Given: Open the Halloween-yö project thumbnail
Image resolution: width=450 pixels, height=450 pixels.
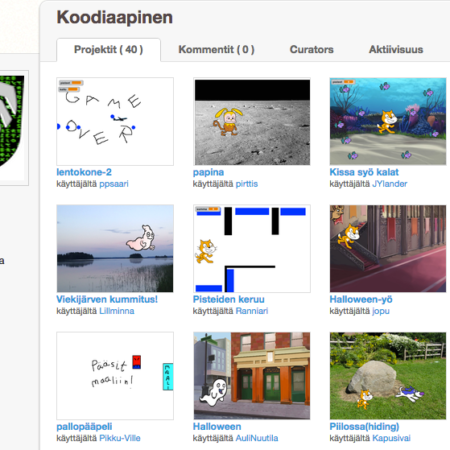Looking at the screenshot, I should (x=388, y=249).
